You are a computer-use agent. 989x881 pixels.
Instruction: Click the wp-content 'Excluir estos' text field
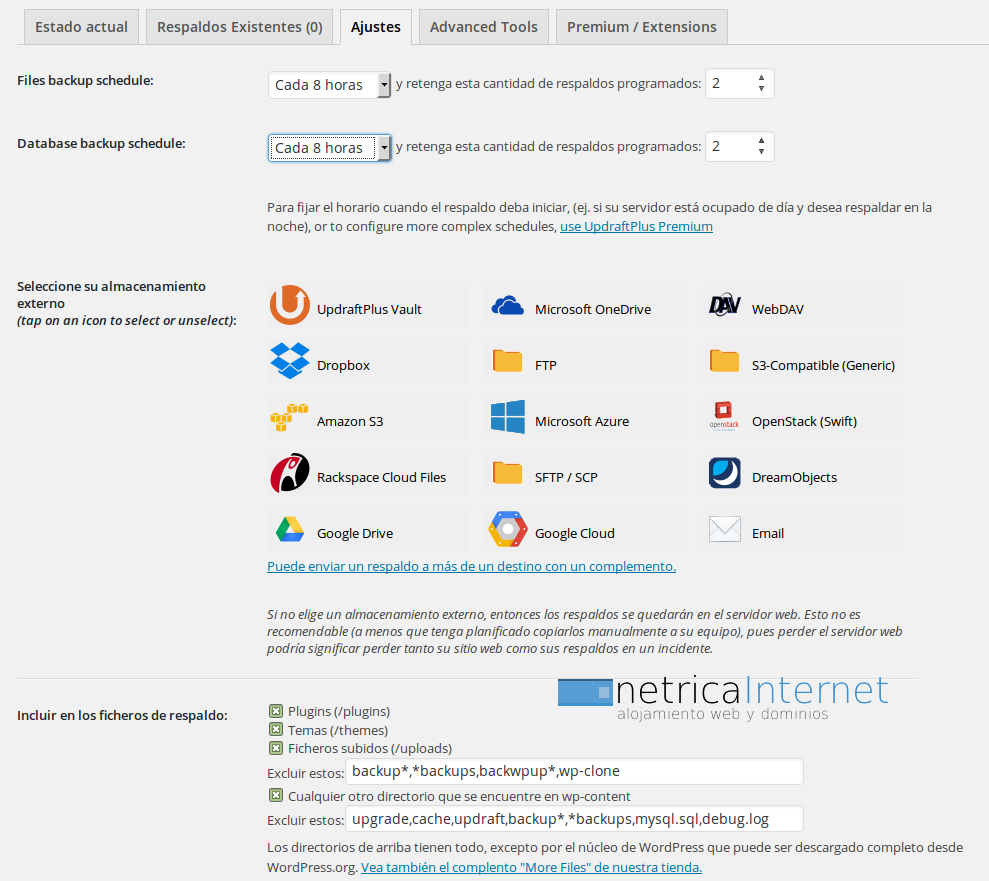pyautogui.click(x=574, y=819)
